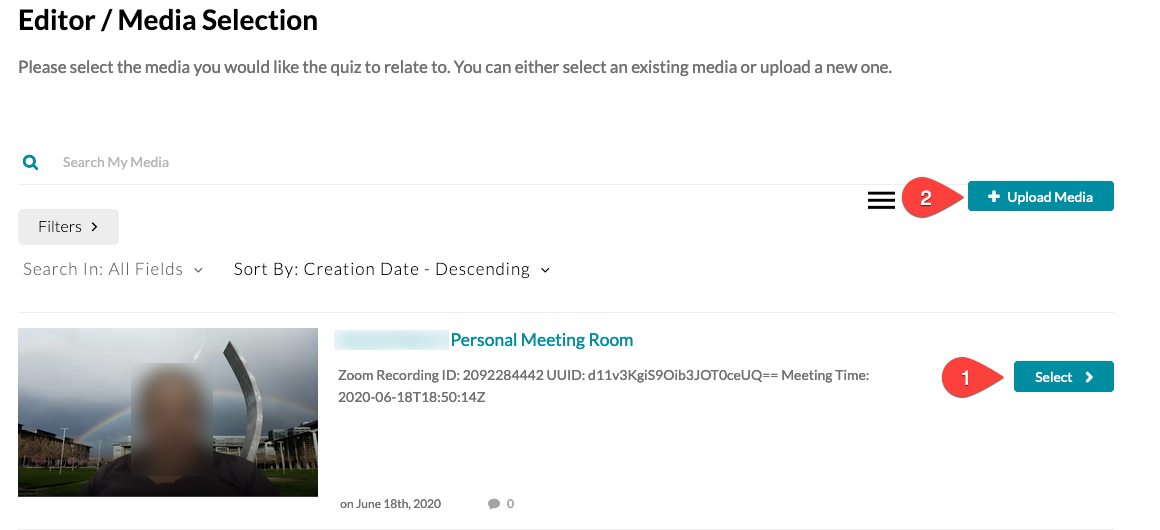Click the chevron on the Filters button
The width and height of the screenshot is (1160, 530).
pyautogui.click(x=95, y=227)
